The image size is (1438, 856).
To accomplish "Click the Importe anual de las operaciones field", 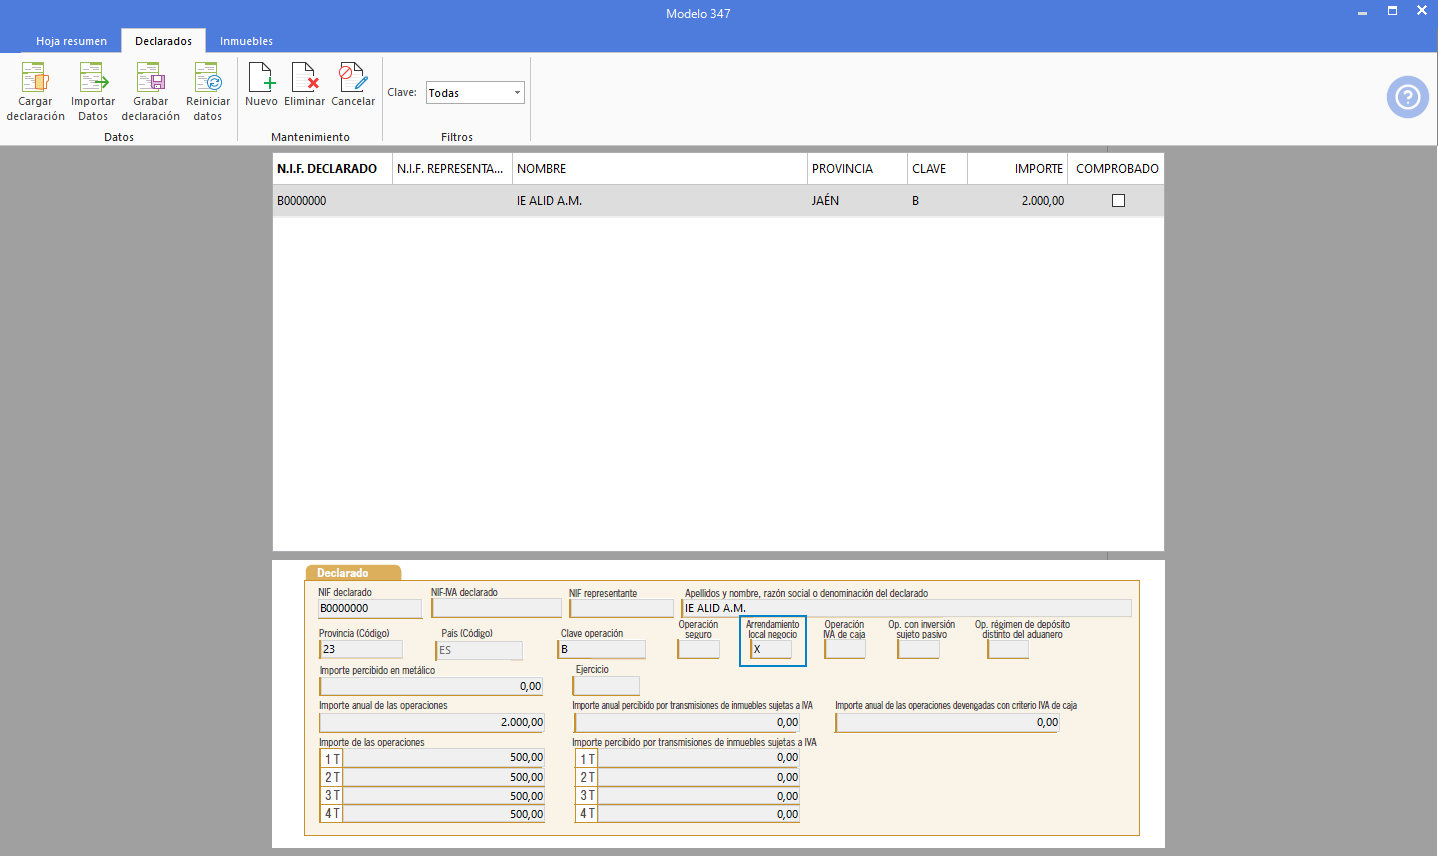I will tap(432, 722).
